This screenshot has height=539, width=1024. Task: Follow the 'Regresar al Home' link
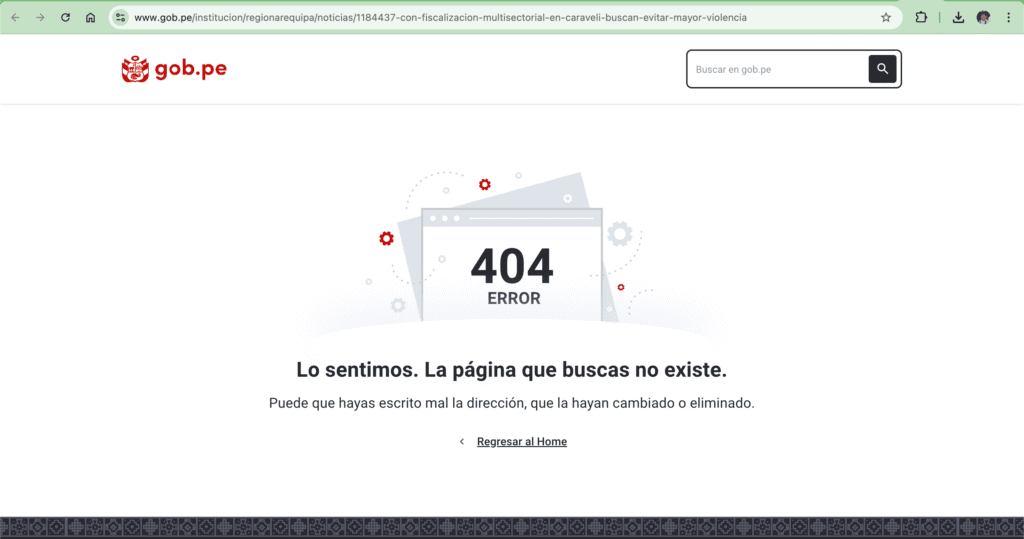pos(521,441)
